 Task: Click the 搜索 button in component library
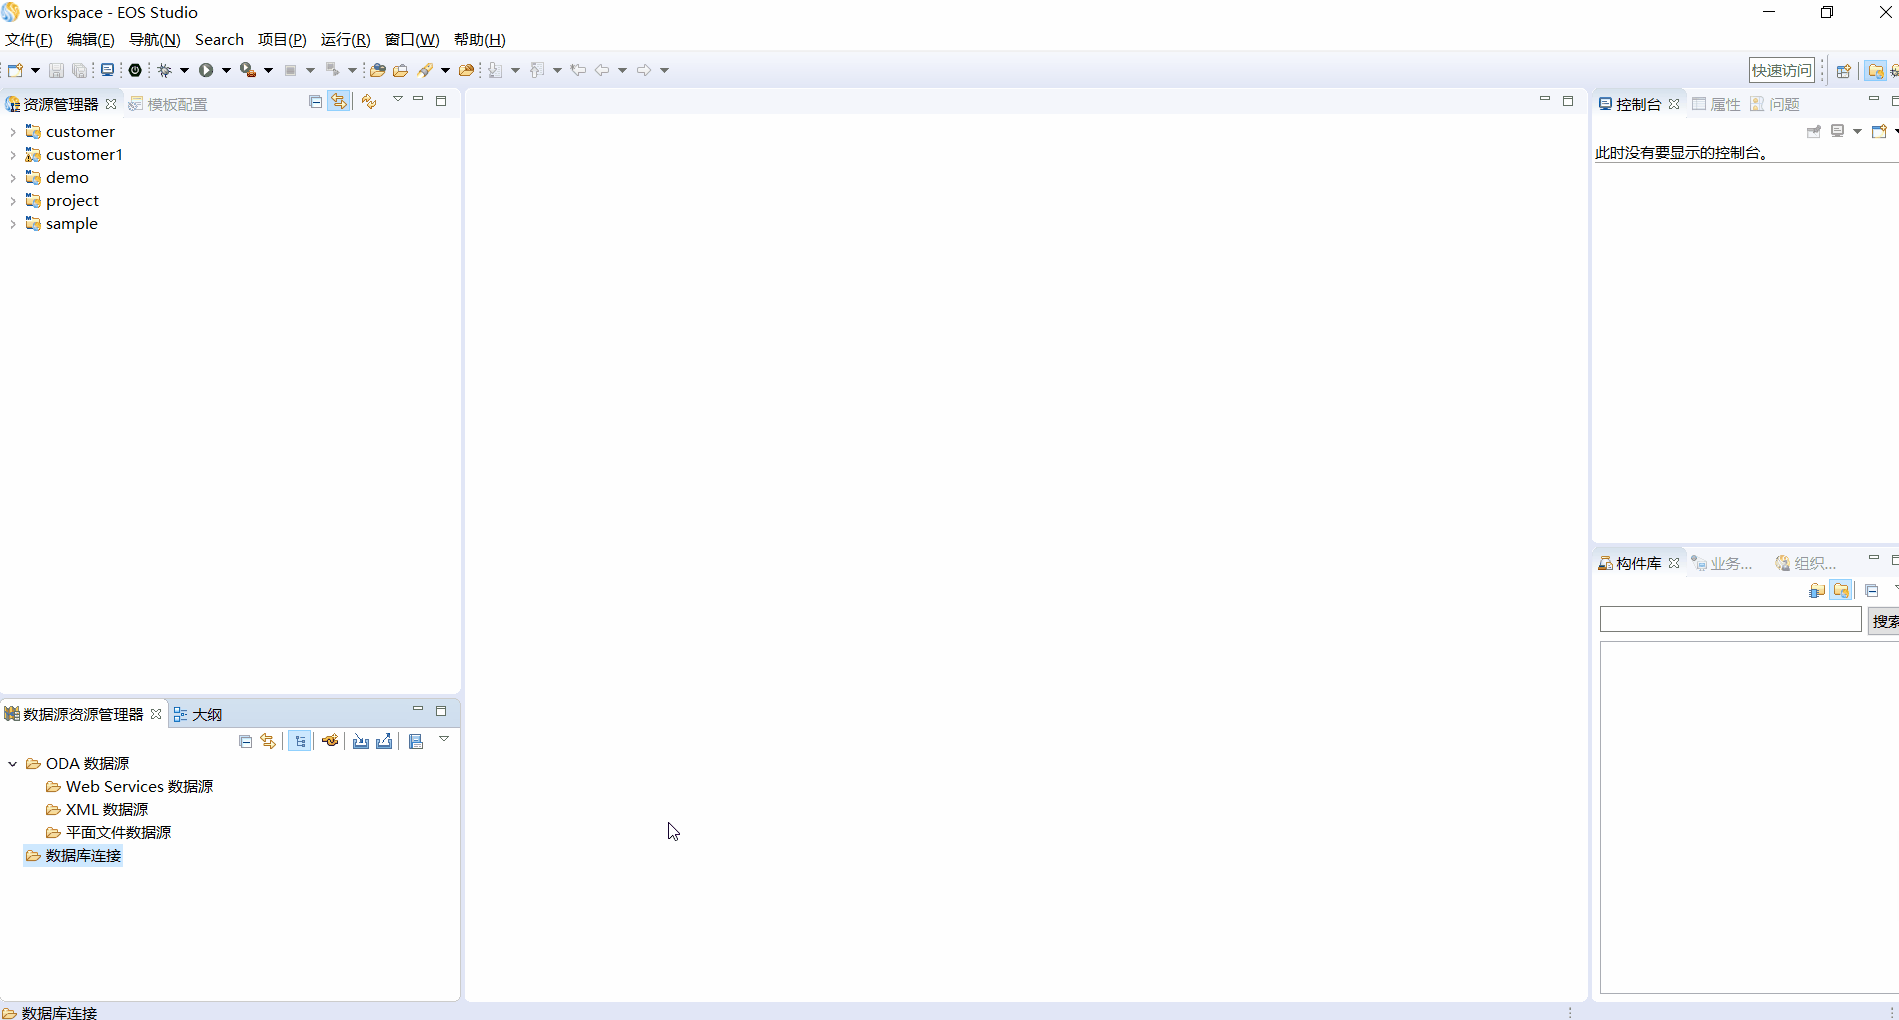[x=1884, y=621]
